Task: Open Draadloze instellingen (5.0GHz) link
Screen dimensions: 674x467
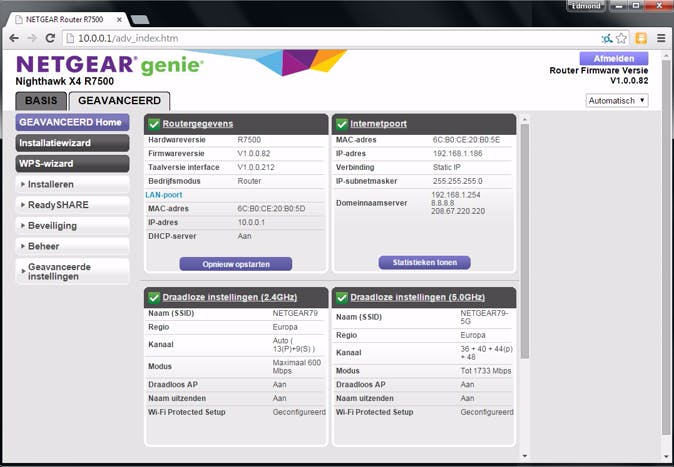Action: pos(417,297)
